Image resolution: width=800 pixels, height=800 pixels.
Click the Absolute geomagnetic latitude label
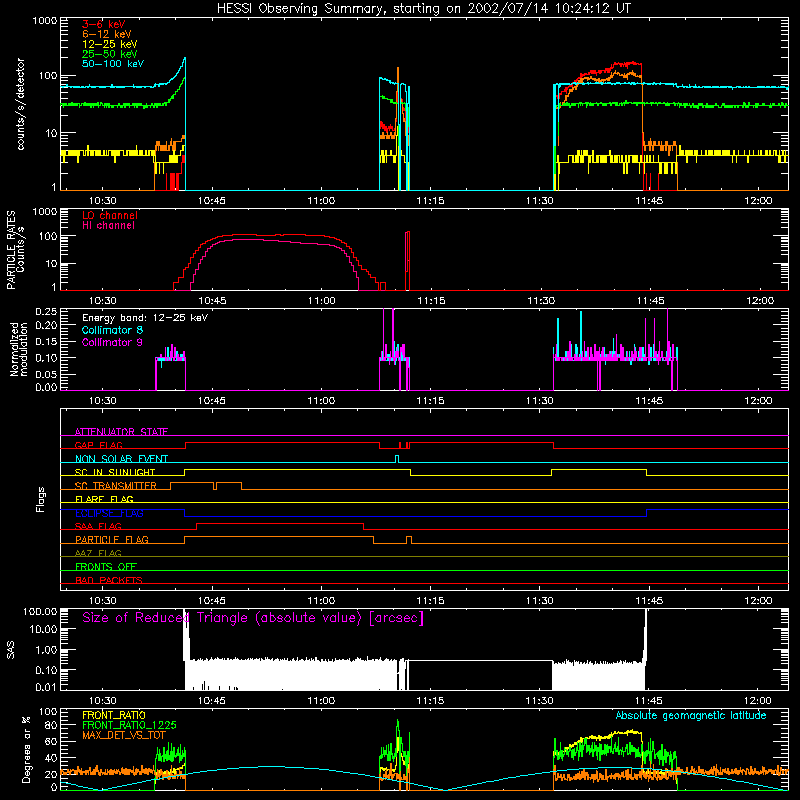[691, 715]
